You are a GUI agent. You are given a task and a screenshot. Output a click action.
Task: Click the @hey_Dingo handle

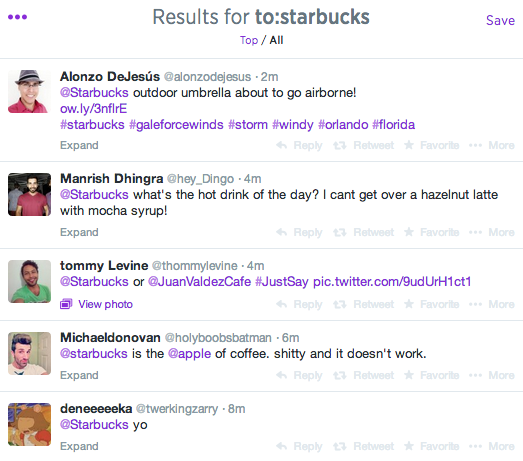coord(200,179)
